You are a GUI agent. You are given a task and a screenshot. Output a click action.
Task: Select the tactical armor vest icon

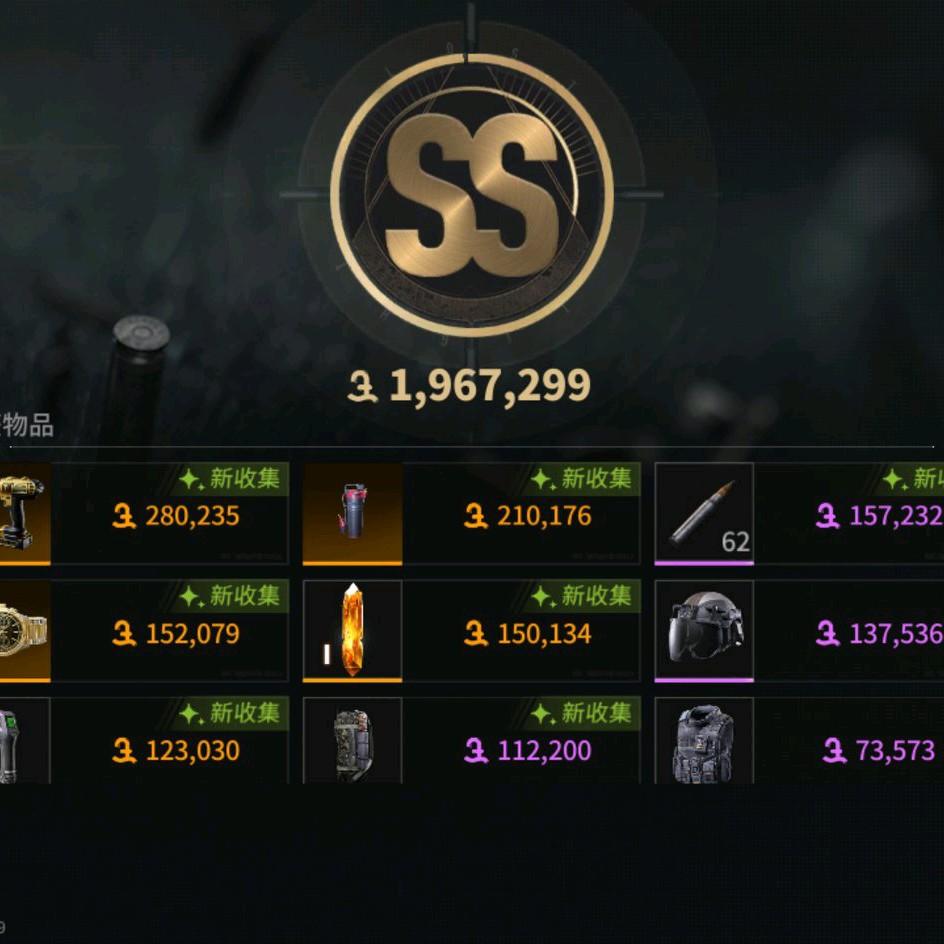704,741
